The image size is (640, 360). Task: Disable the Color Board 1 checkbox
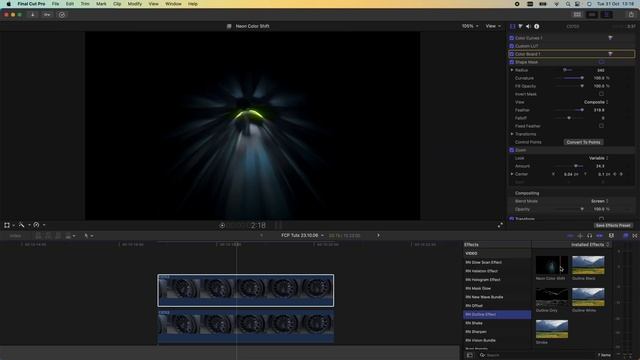(x=511, y=54)
